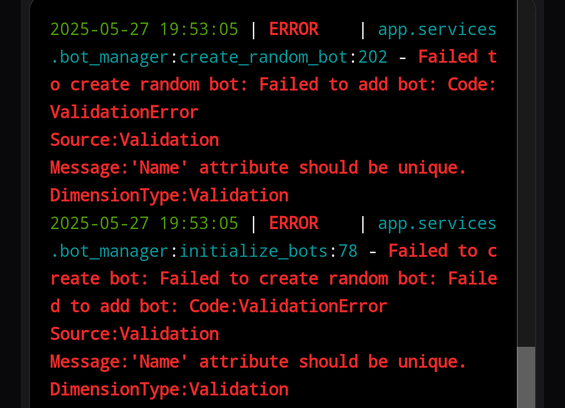Click the standalone ValidationError line in the first entry
Viewport: 565px width, 408px height.
coord(124,112)
